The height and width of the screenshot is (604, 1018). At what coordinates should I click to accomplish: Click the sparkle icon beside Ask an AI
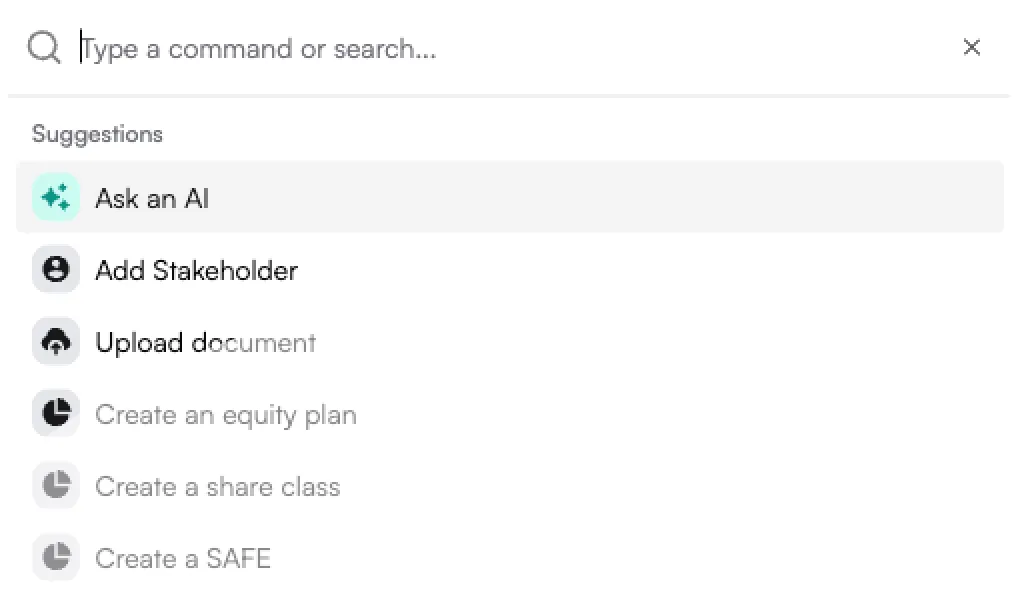click(x=56, y=198)
